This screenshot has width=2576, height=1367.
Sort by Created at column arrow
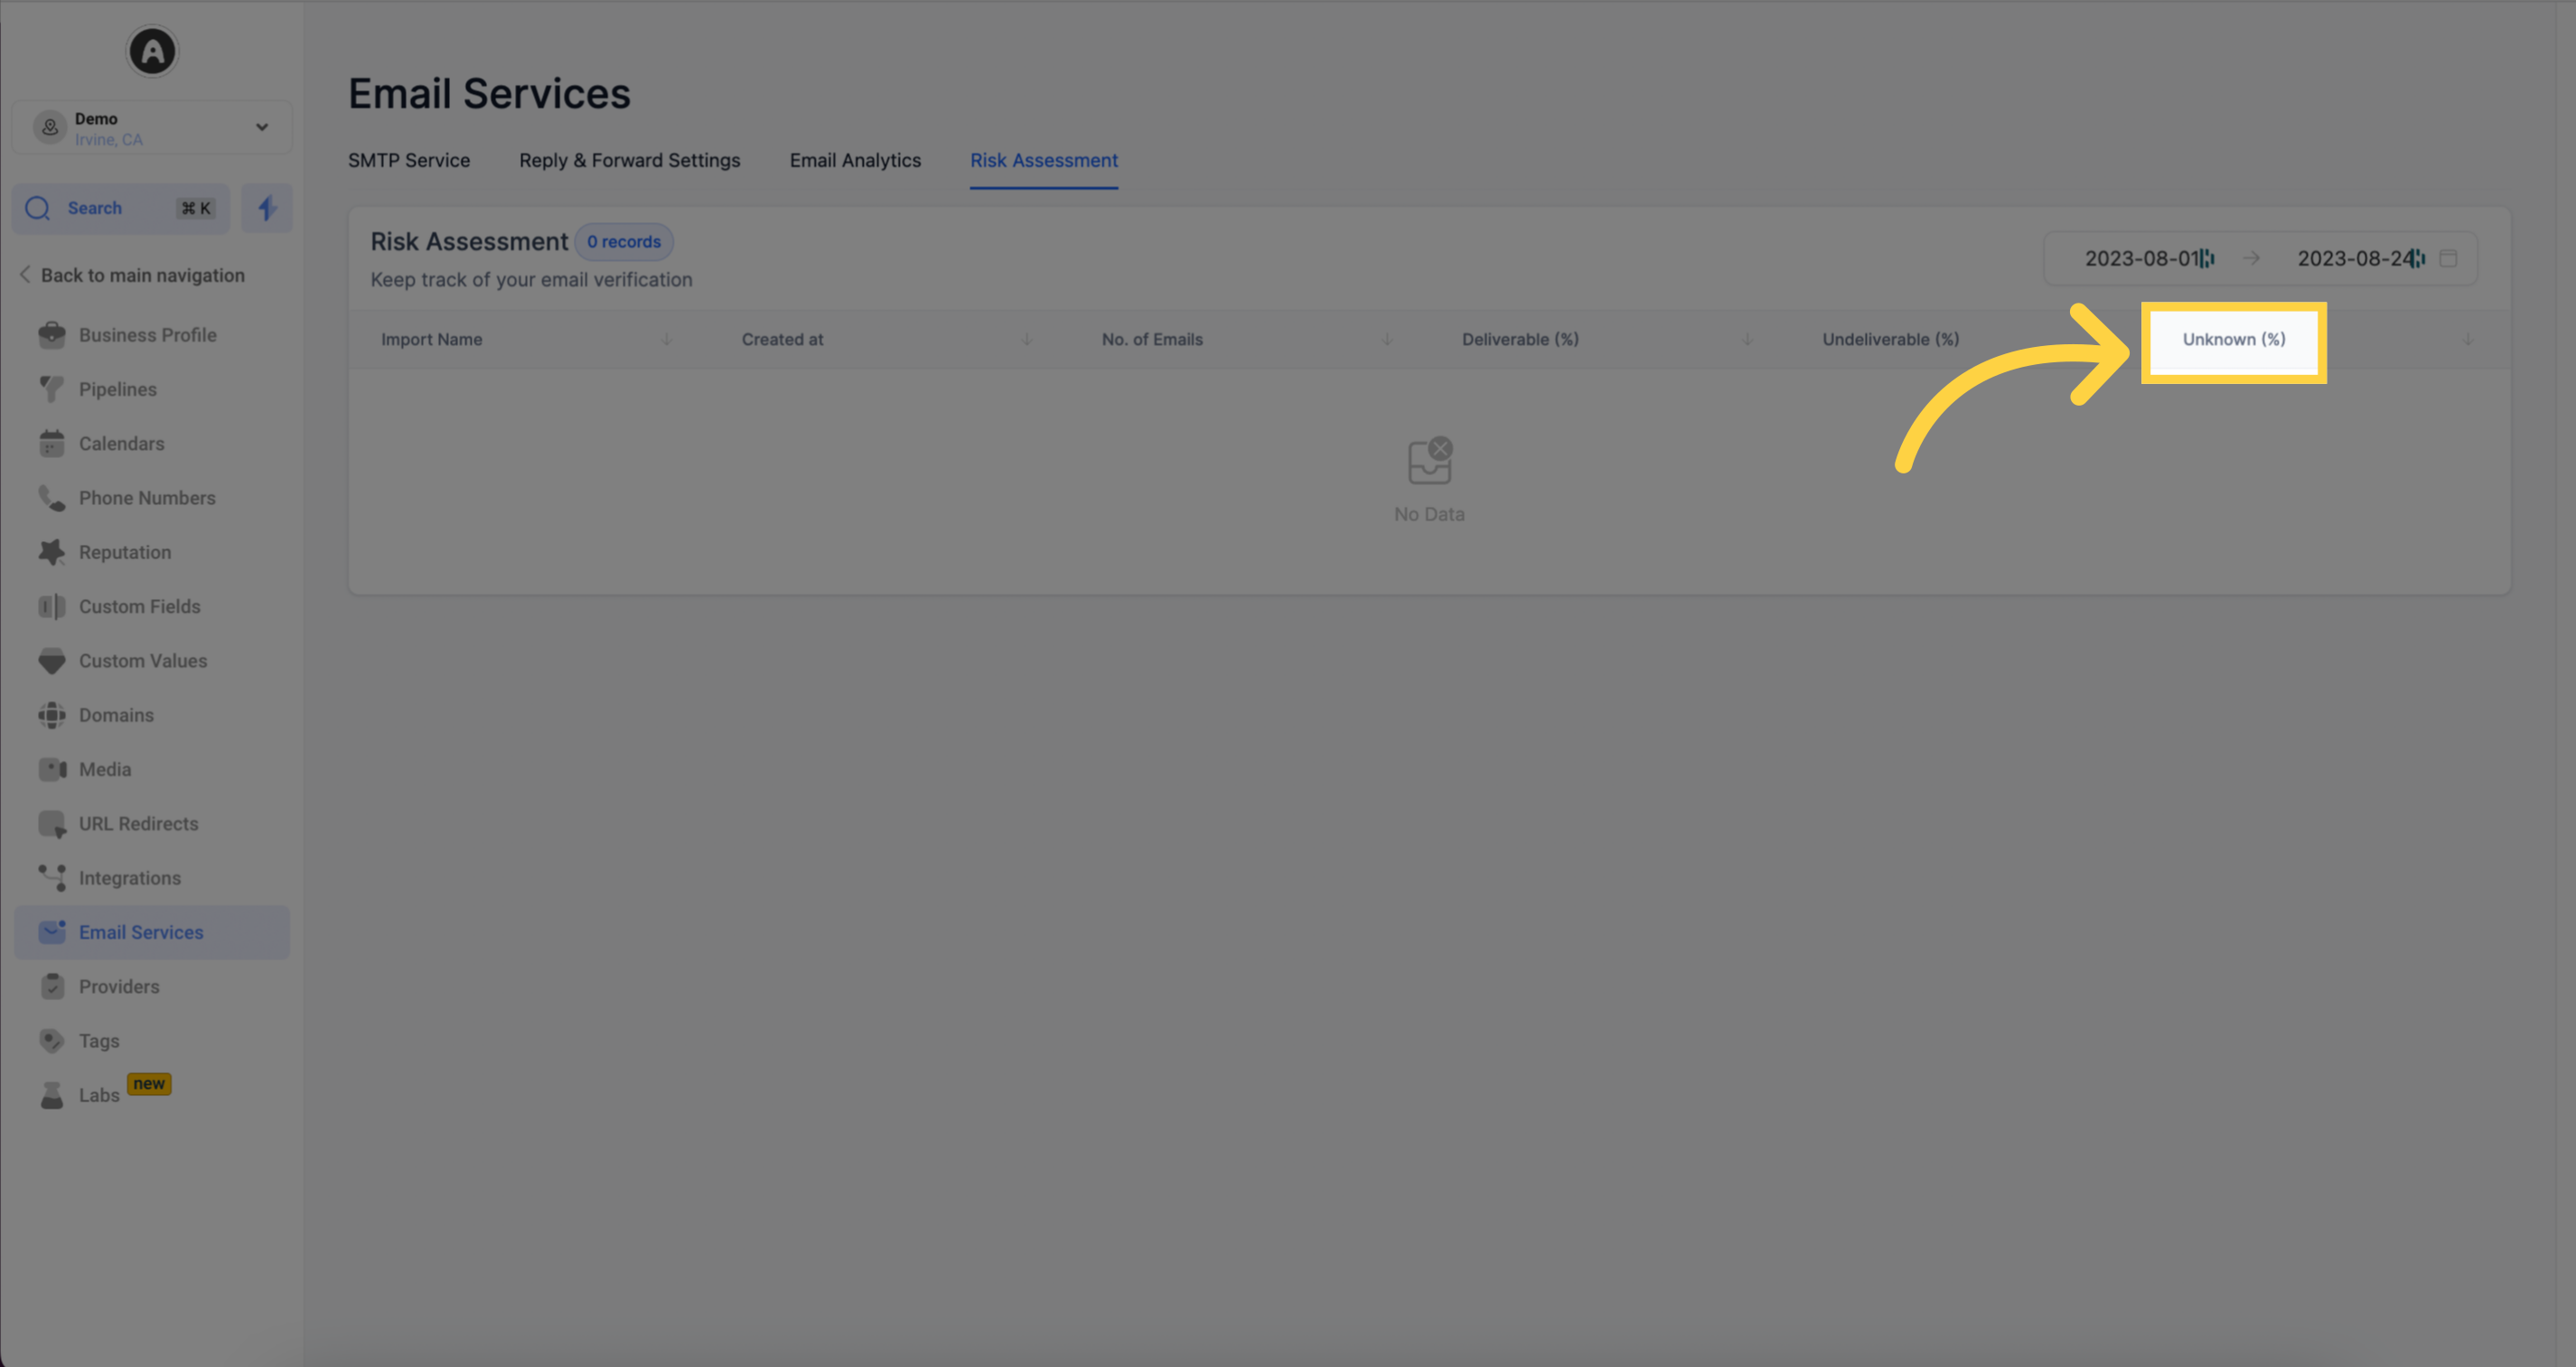tap(1026, 340)
